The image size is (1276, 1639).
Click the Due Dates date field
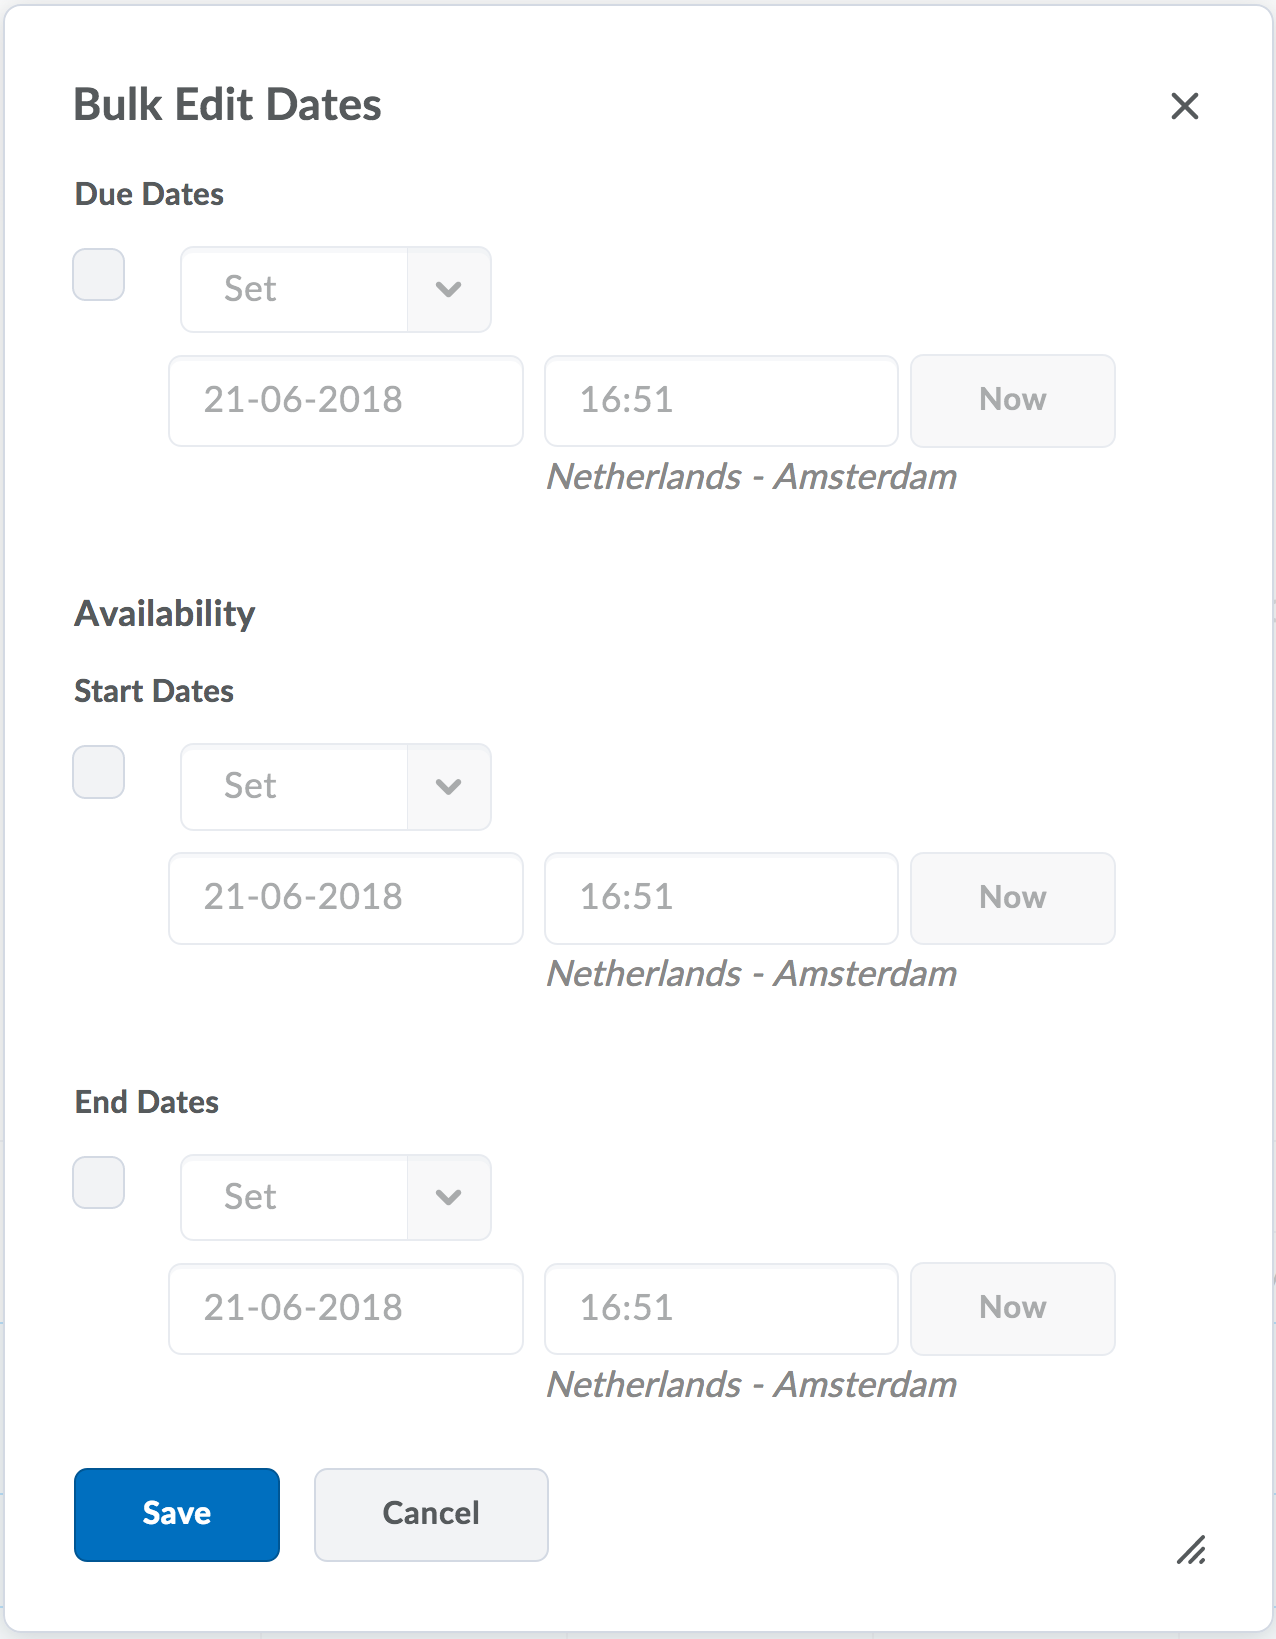[346, 401]
